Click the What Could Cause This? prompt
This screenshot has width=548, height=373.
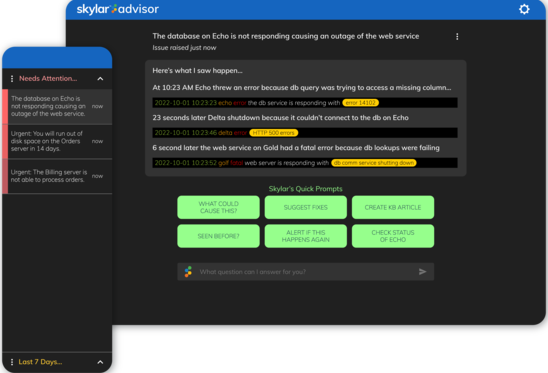[x=218, y=207]
